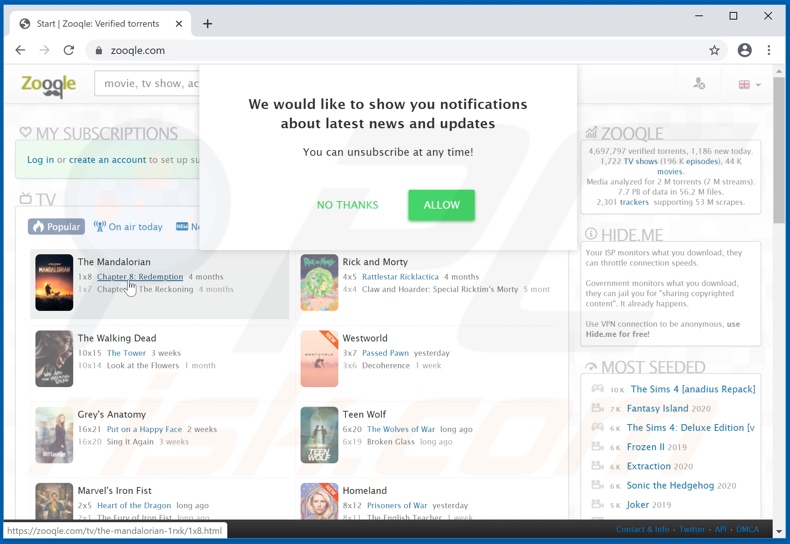
Task: Open Passed Pawn episode link
Action: (x=385, y=353)
